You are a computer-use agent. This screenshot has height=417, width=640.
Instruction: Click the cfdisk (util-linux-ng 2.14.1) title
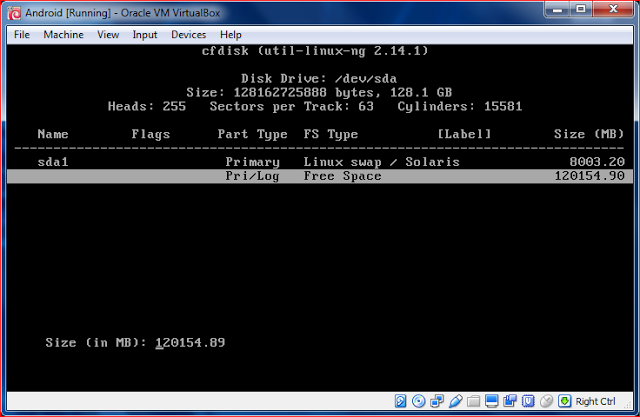pyautogui.click(x=315, y=51)
